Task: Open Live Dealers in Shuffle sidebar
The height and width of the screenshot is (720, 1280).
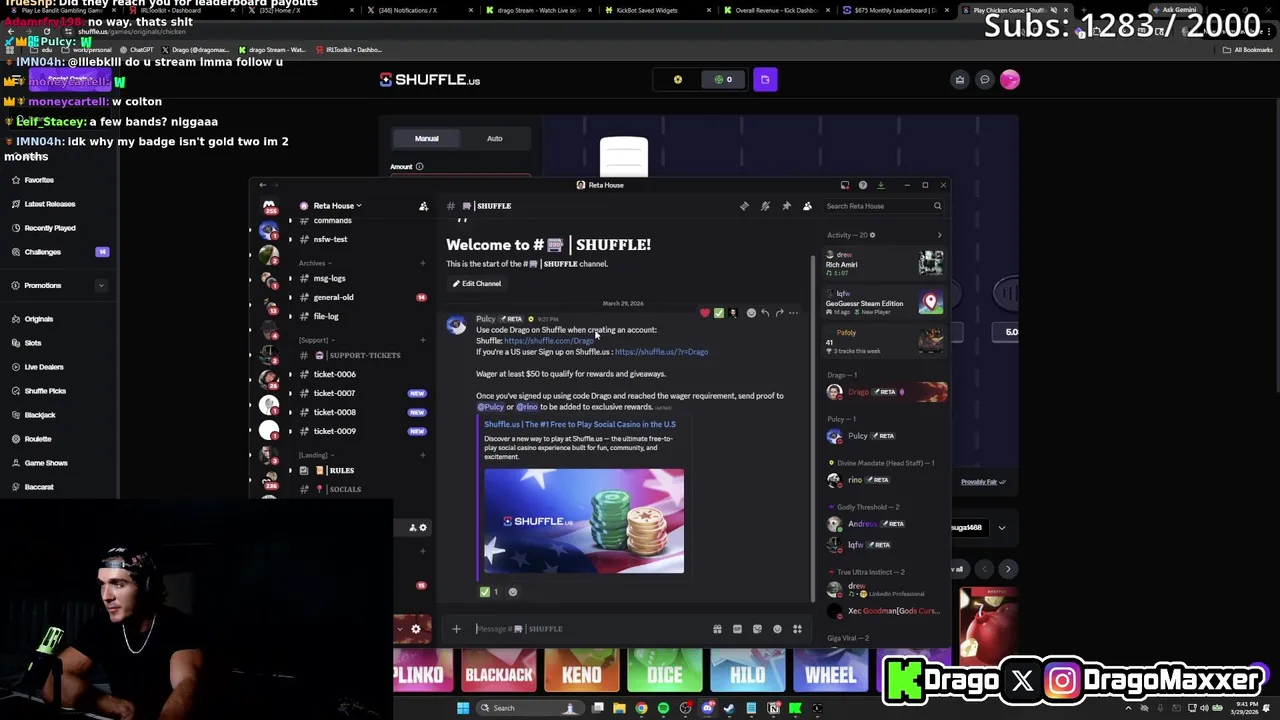Action: tap(43, 367)
